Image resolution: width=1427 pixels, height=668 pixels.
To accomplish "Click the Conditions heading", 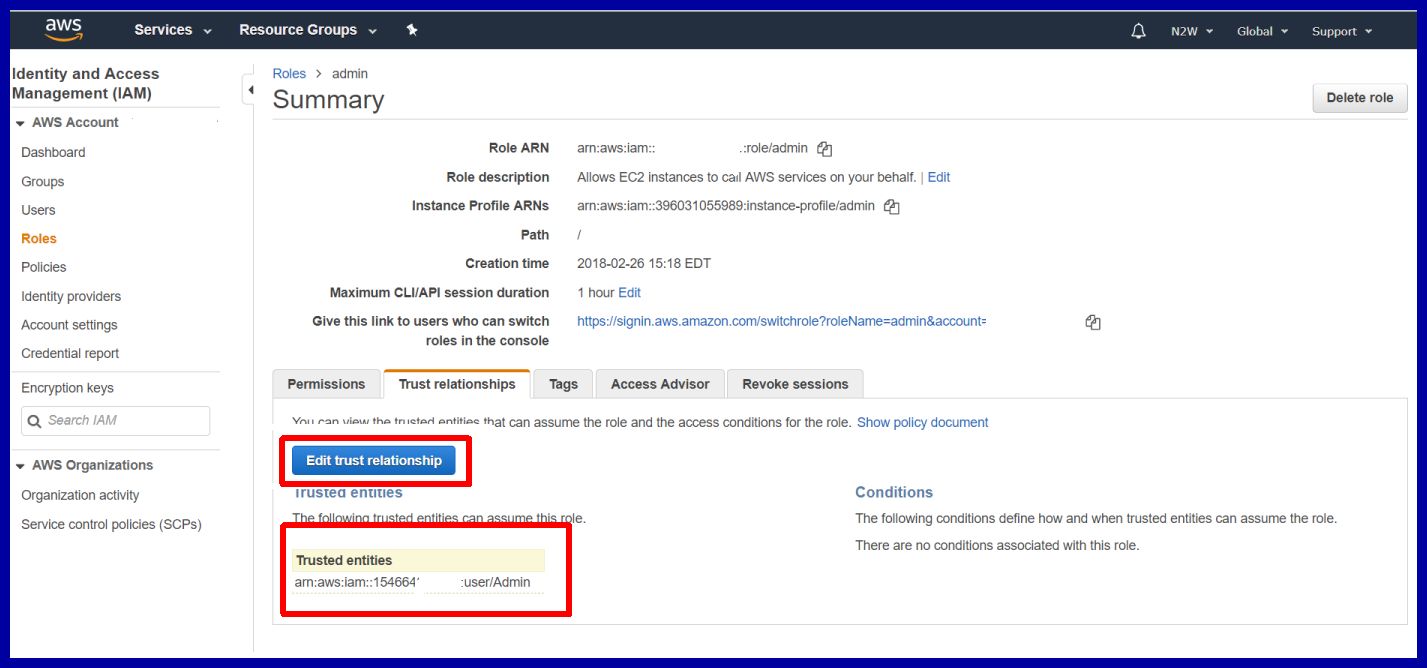I will pyautogui.click(x=894, y=492).
